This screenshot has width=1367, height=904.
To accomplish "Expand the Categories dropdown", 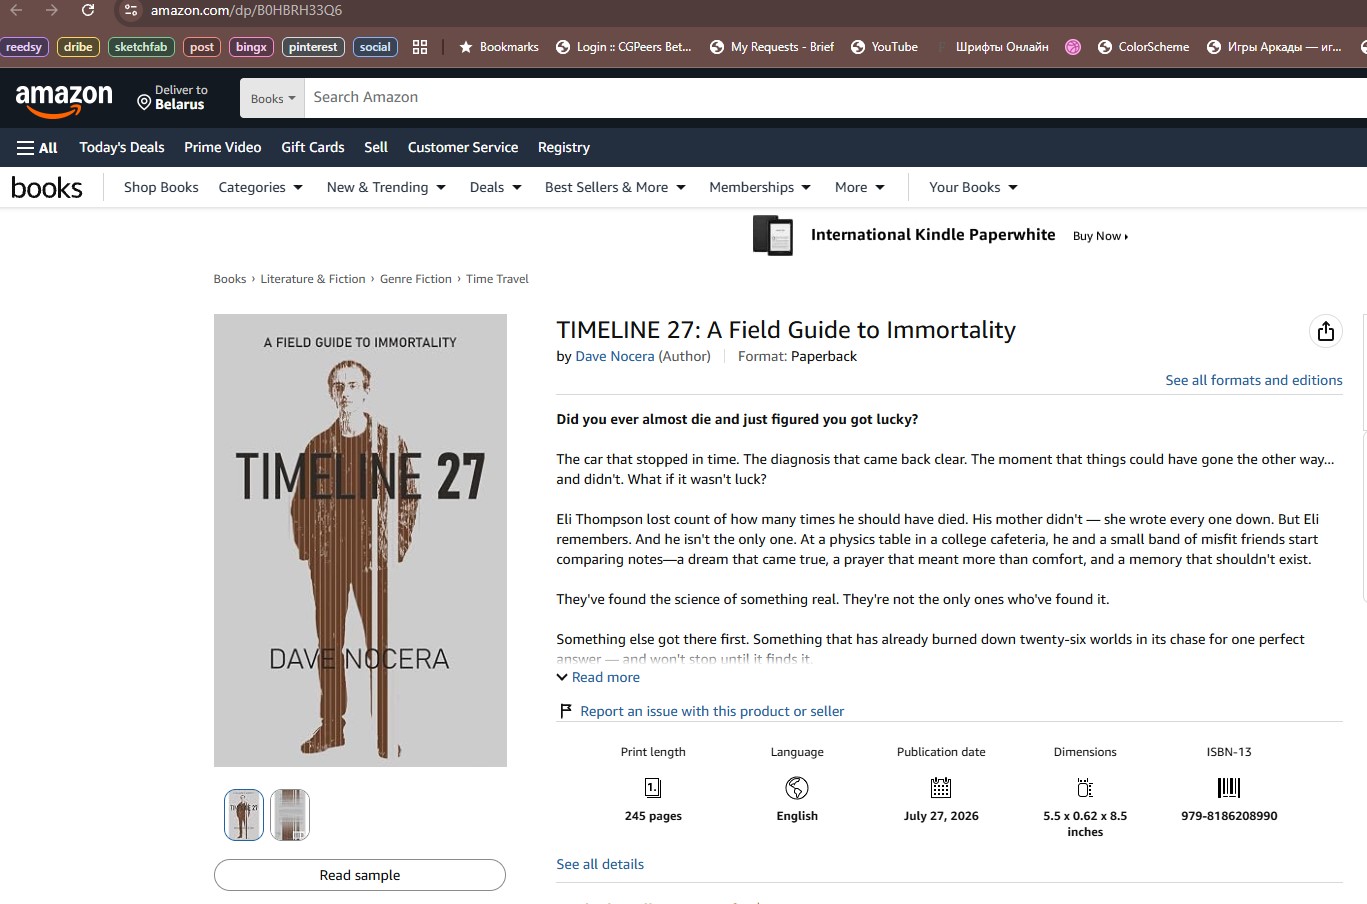I will coord(260,187).
